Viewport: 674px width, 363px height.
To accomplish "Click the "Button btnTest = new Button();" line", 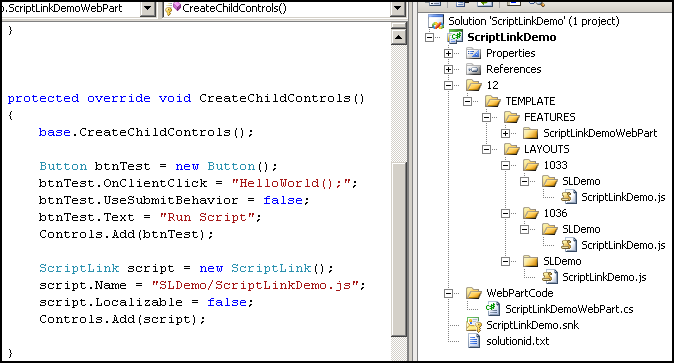I will [158, 166].
